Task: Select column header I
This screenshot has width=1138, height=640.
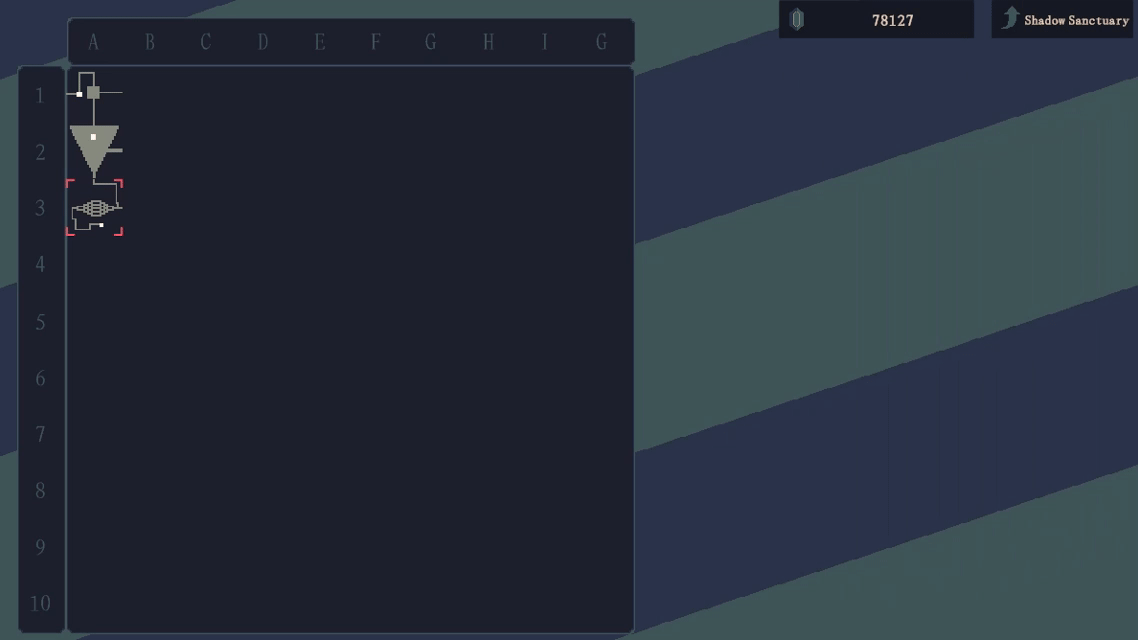Action: coord(545,42)
